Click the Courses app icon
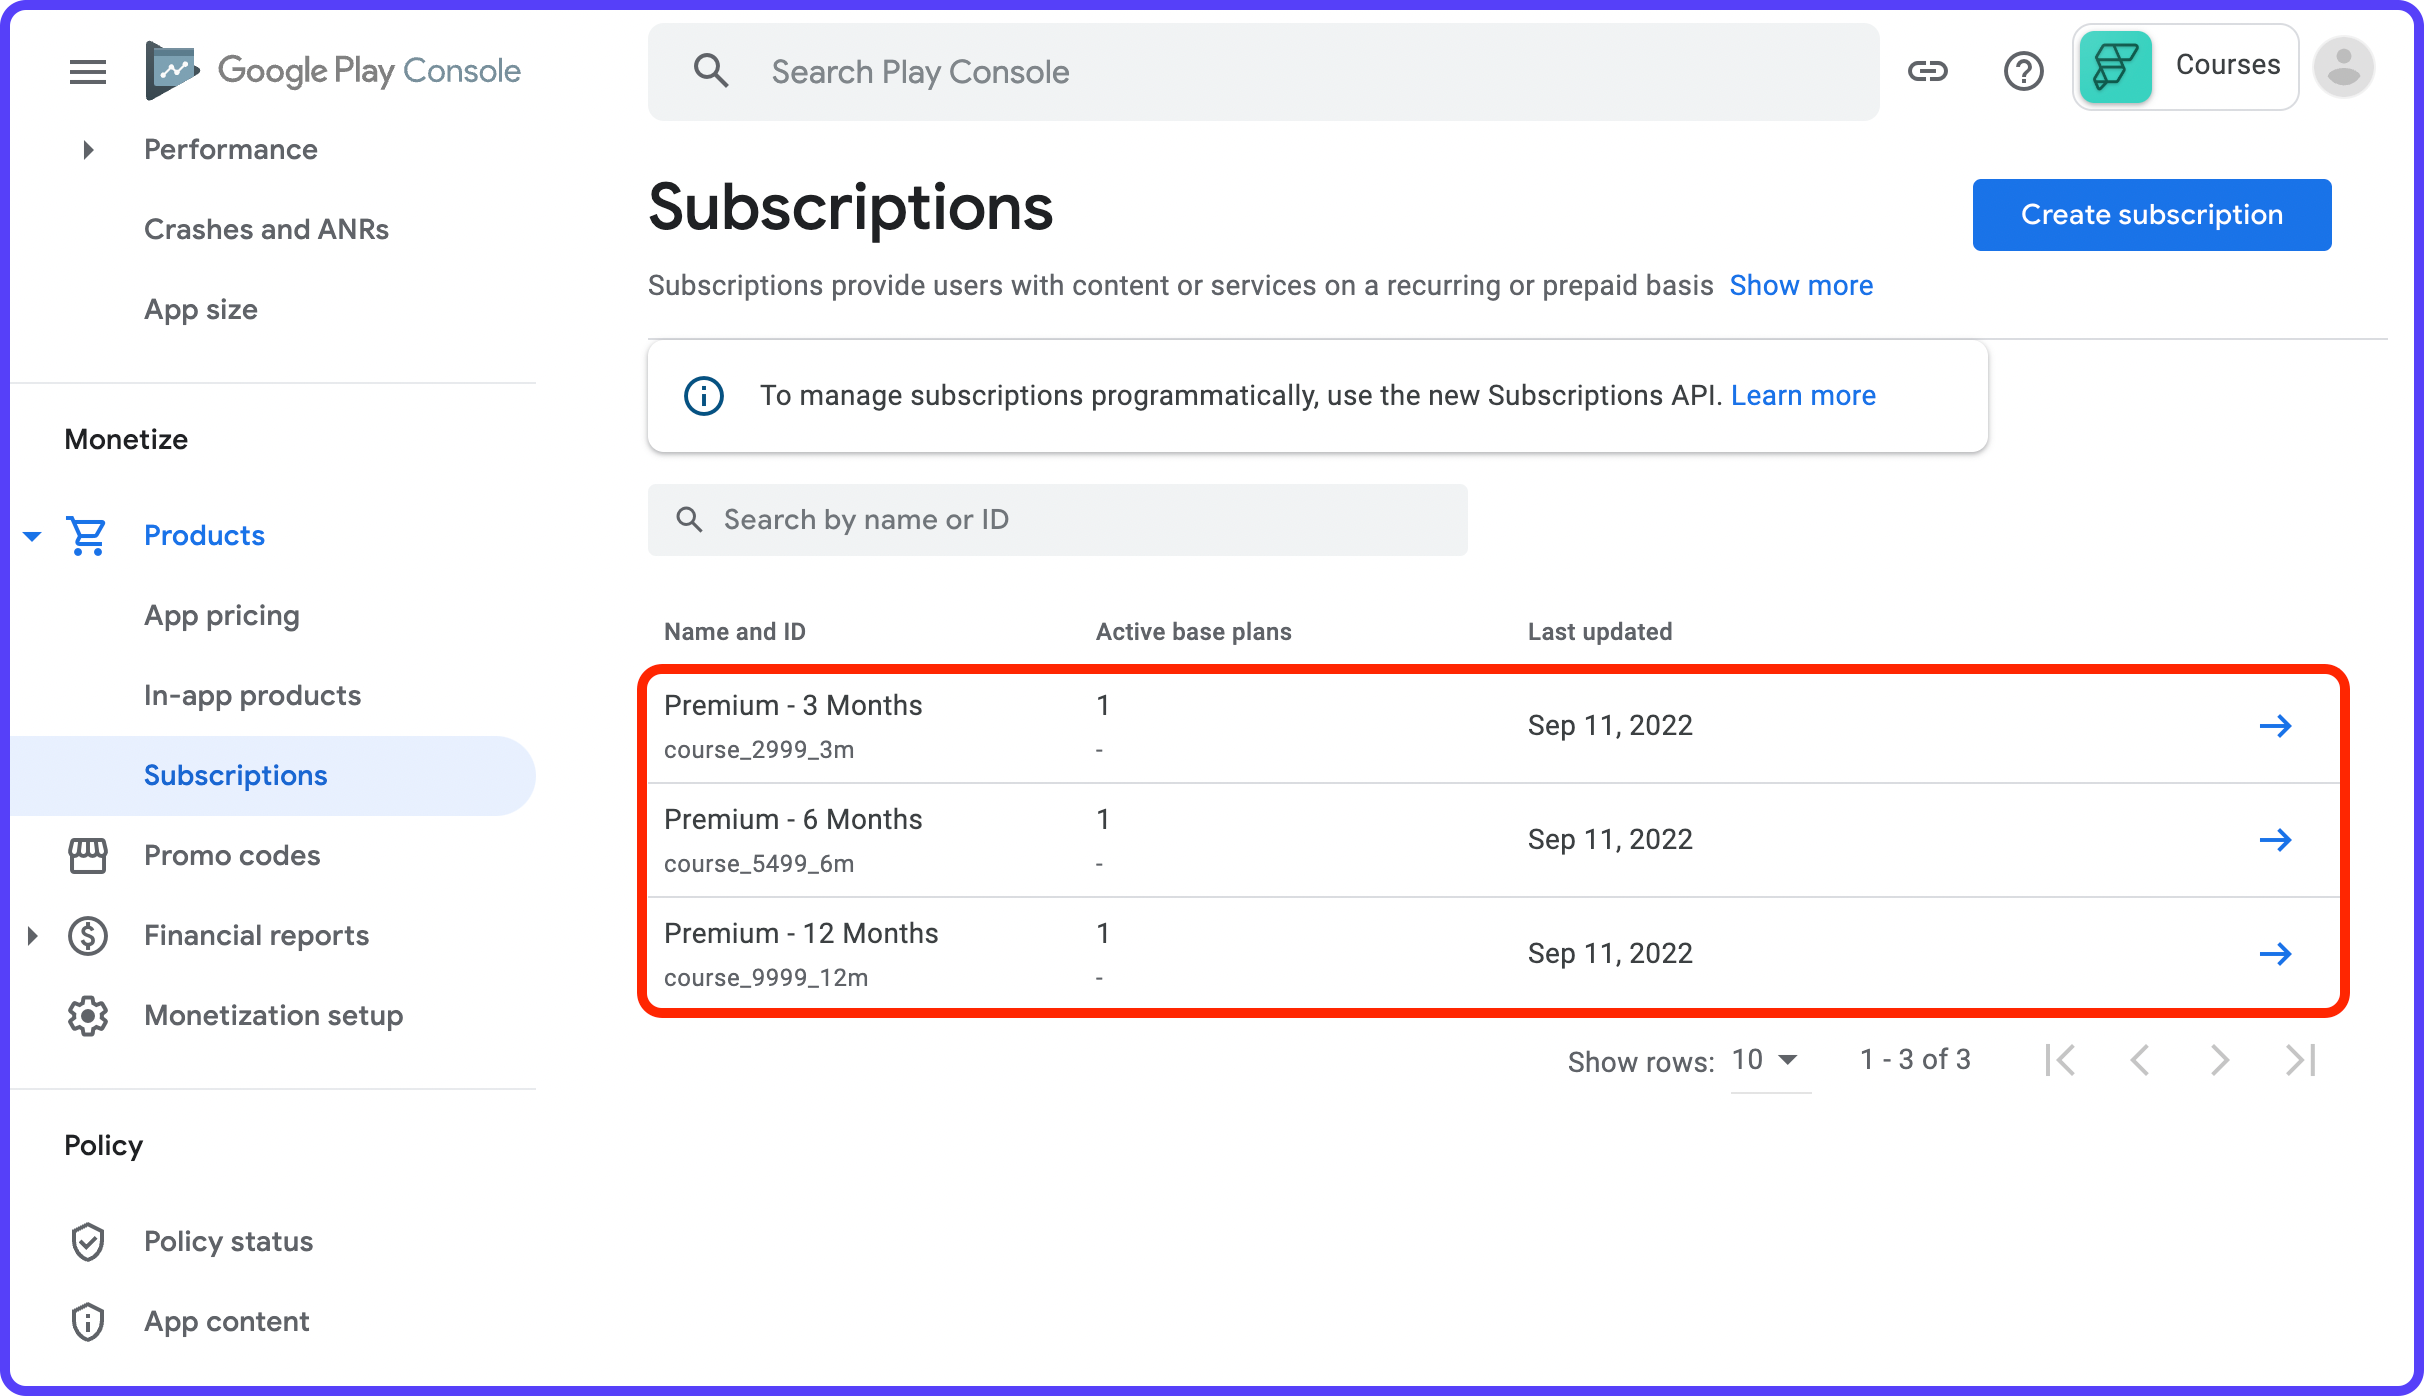This screenshot has height=1396, width=2424. click(x=2114, y=67)
